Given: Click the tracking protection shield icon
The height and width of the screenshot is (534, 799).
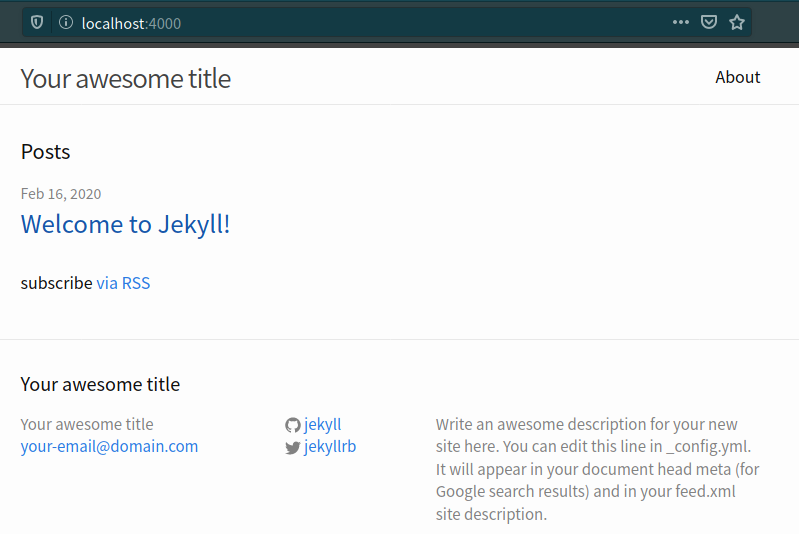Looking at the screenshot, I should tap(38, 22).
